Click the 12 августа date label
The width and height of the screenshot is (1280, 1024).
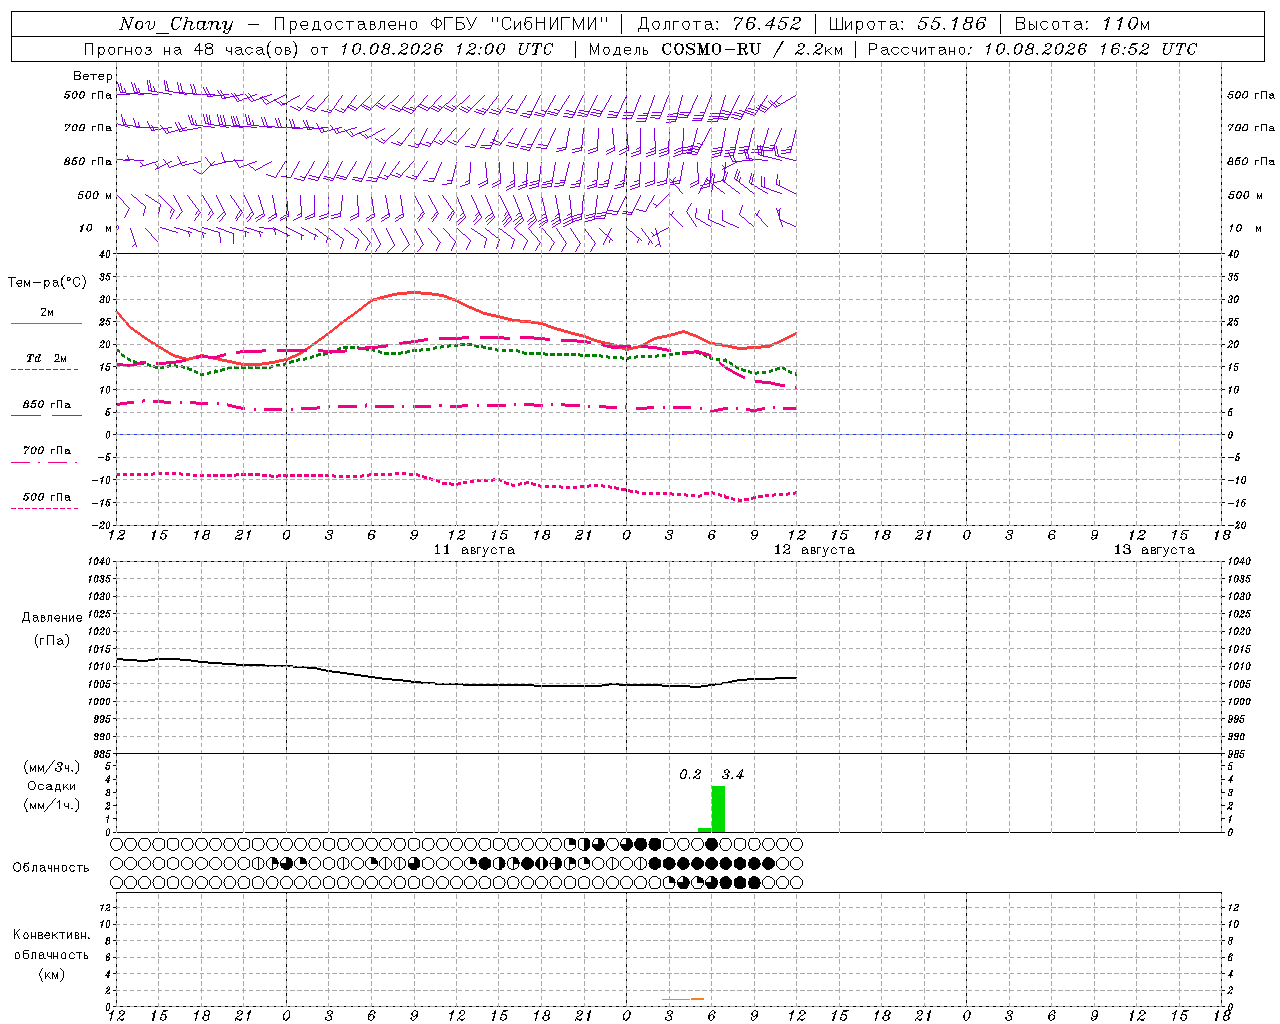click(814, 550)
